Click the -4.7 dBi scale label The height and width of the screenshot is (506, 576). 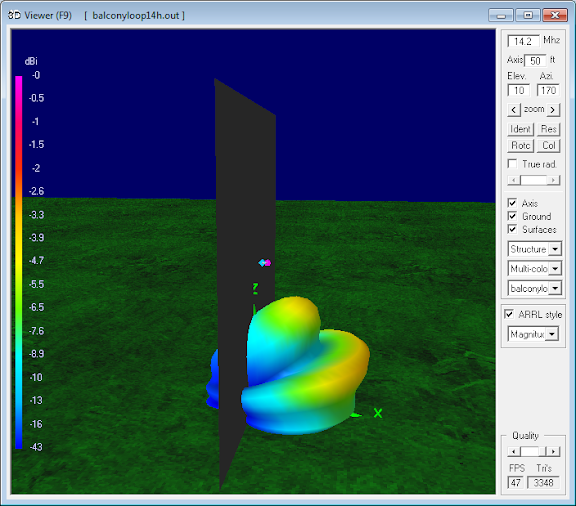coord(36,261)
